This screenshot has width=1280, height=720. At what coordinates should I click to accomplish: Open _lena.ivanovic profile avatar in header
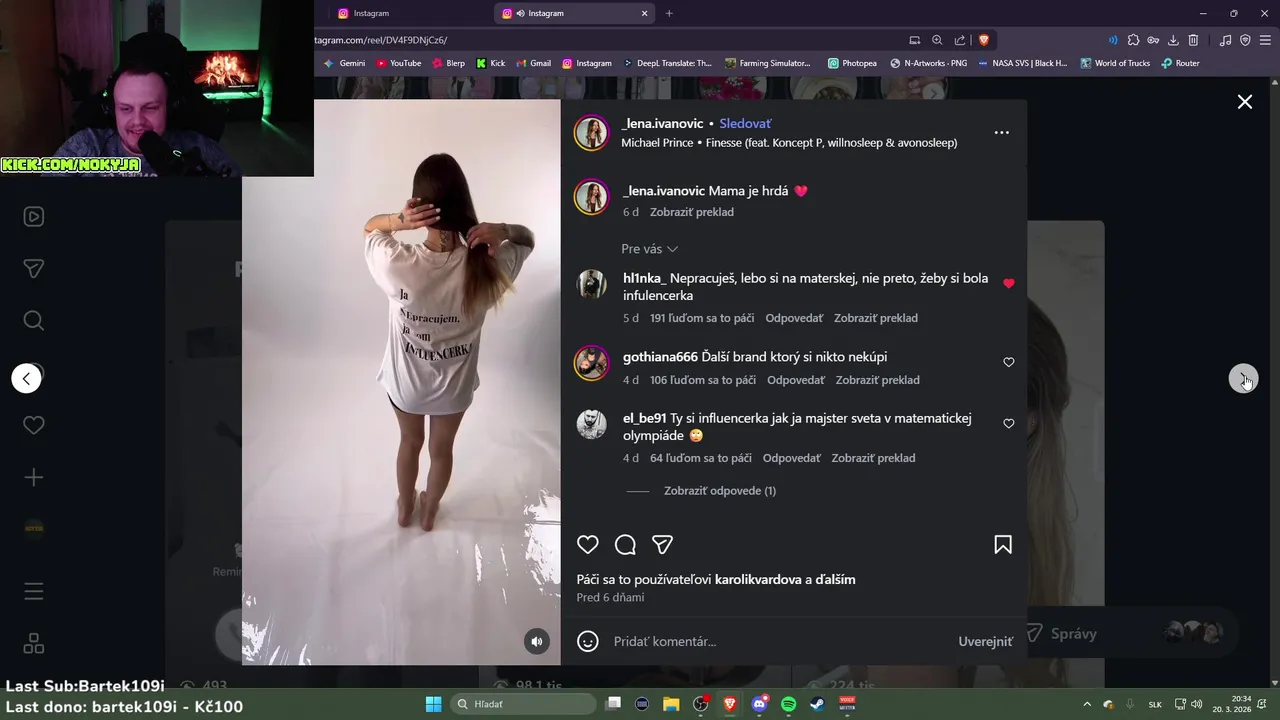pos(591,133)
